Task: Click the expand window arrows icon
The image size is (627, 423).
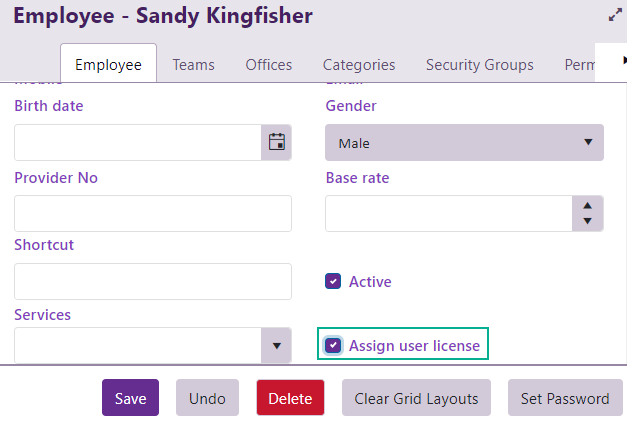Action: 615,16
